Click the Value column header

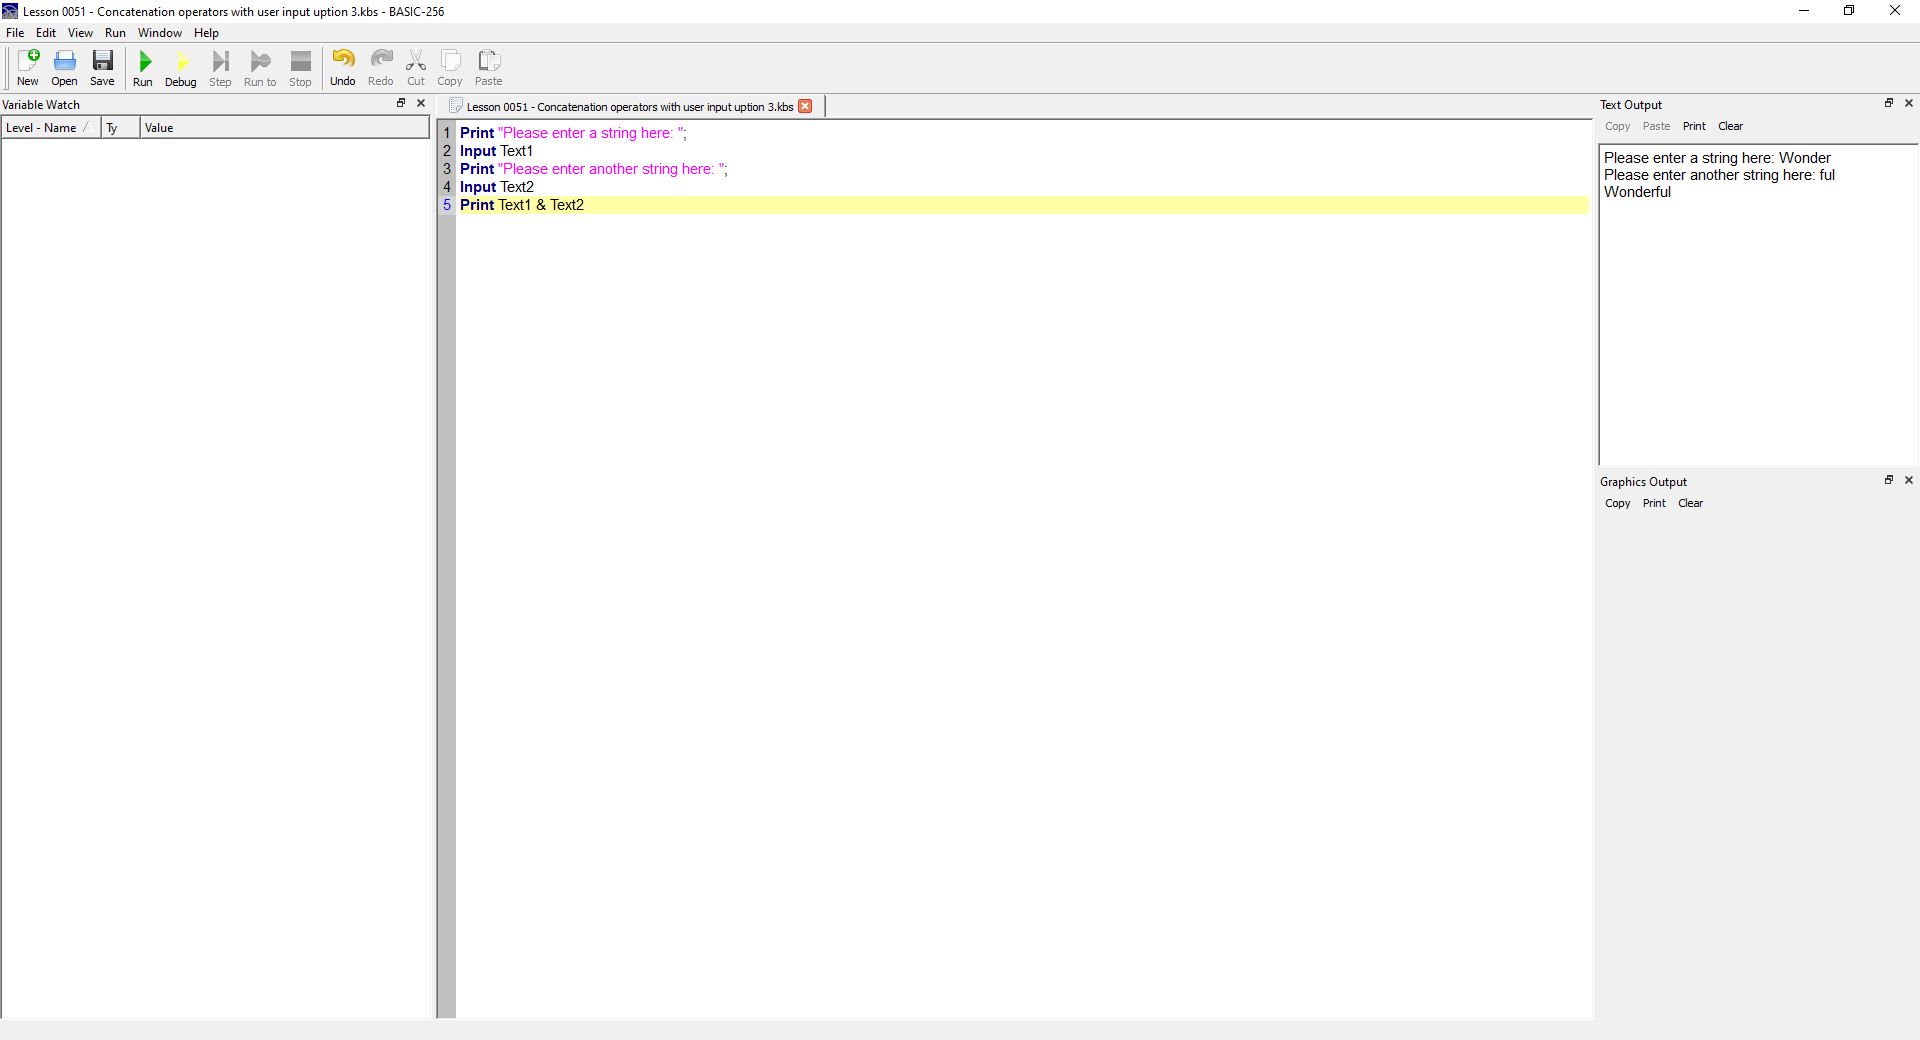(x=159, y=128)
